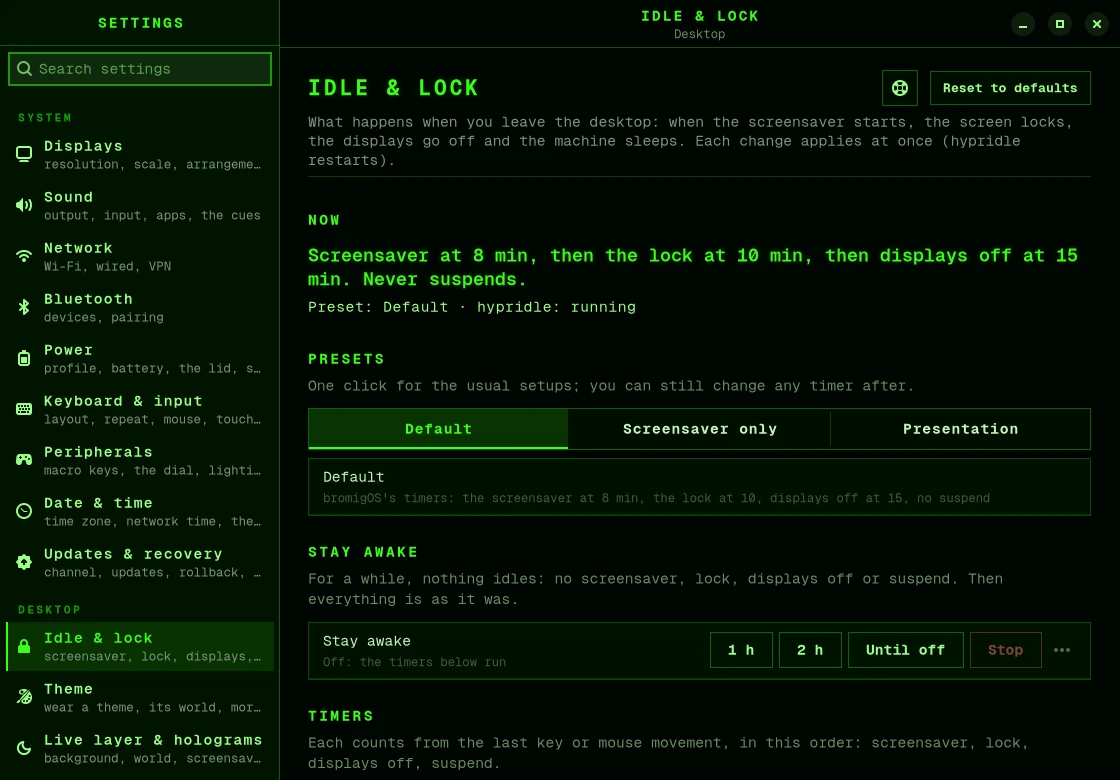Open the Theme settings page
Viewport: 1120px width, 780px height.
tap(140, 697)
